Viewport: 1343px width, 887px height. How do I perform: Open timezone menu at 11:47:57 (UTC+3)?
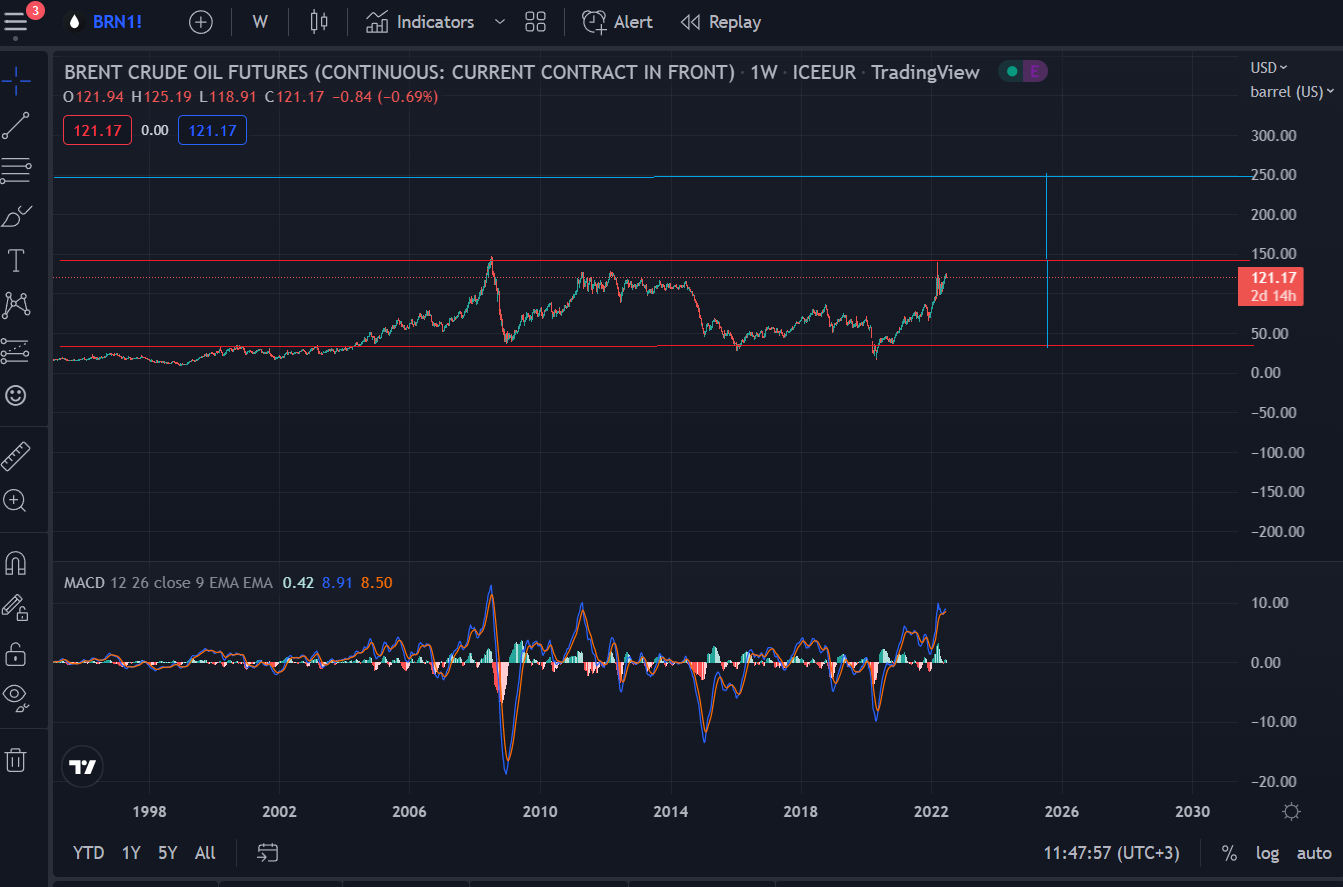coord(1111,853)
